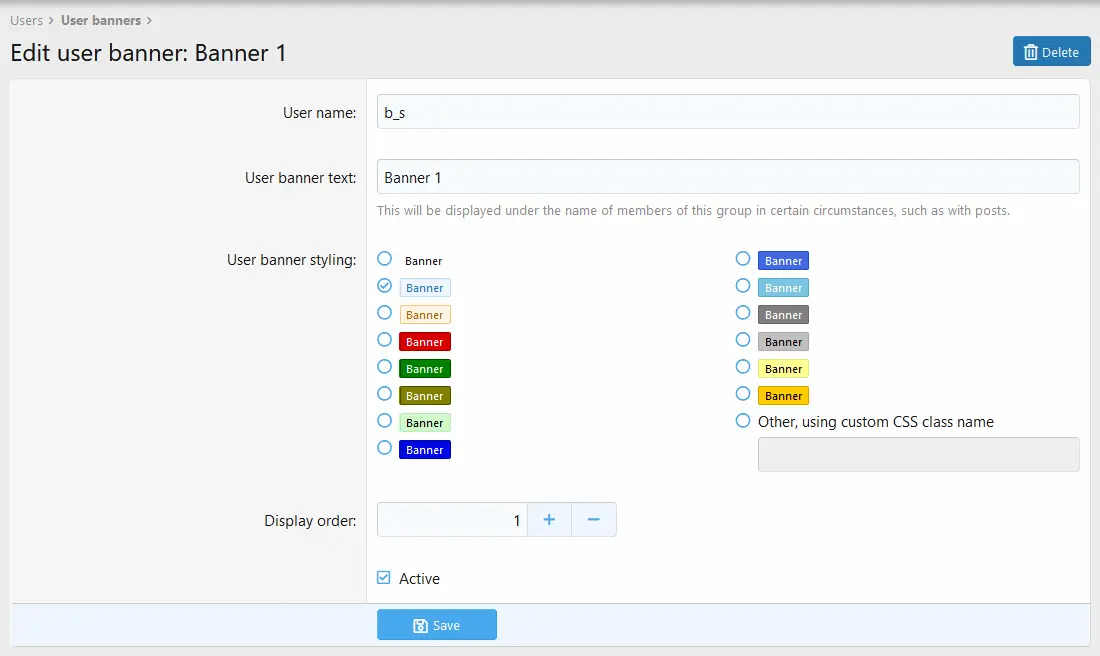Click the Display order number field
1100x656 pixels.
[452, 520]
